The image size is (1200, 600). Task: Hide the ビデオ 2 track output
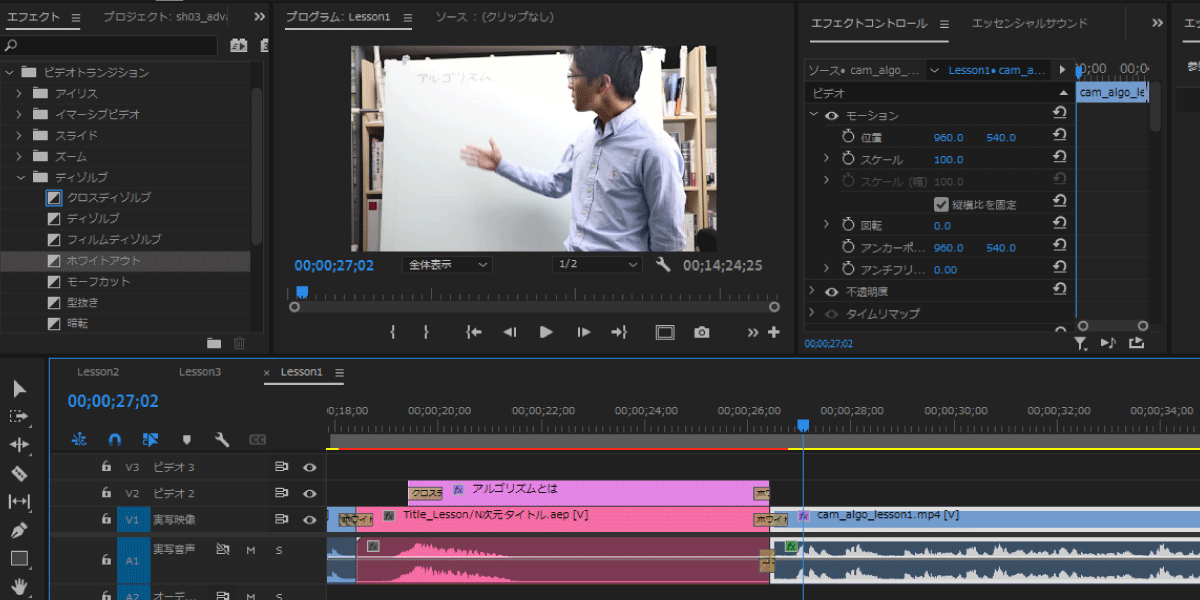(310, 493)
